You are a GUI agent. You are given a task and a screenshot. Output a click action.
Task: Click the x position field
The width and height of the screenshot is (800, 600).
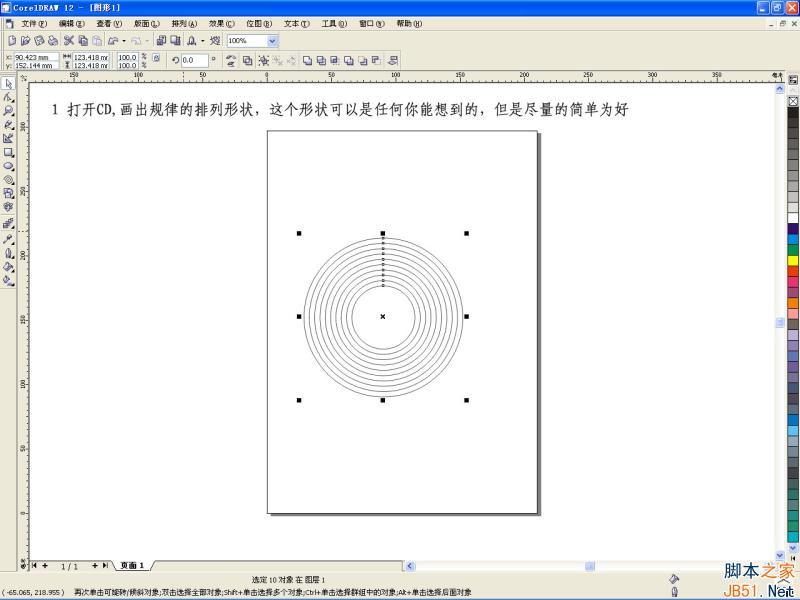36,57
